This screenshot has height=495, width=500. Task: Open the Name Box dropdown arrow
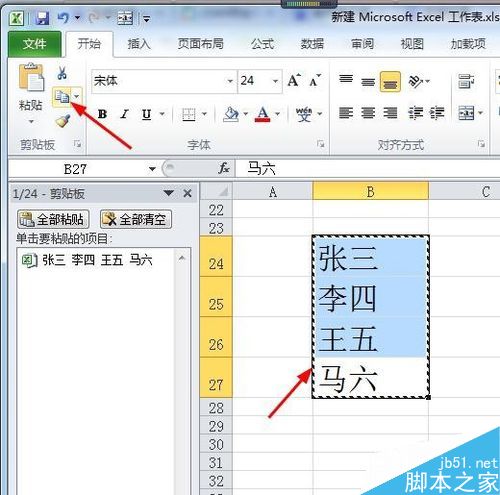point(152,169)
